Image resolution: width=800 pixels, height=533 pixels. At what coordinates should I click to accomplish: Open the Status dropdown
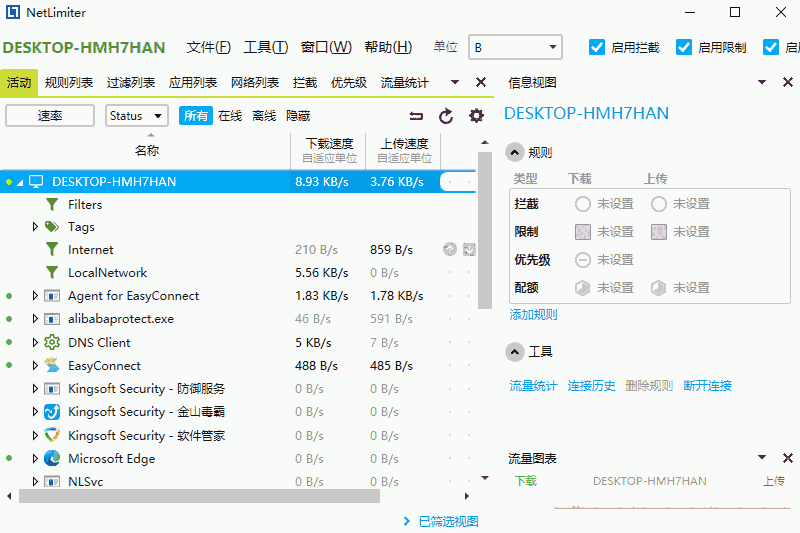point(136,116)
